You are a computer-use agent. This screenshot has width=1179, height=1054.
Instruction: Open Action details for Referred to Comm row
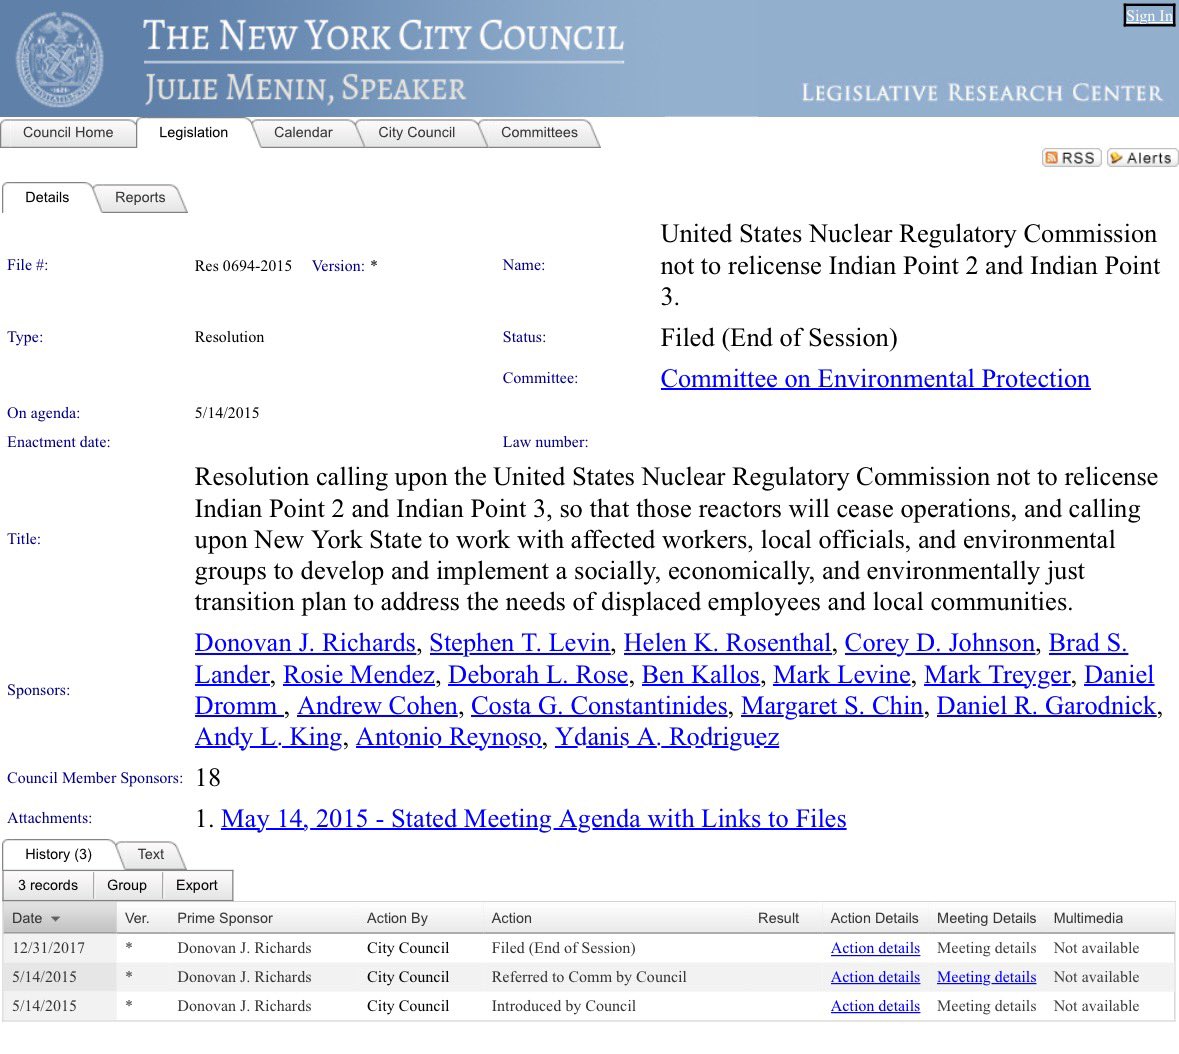pos(875,977)
